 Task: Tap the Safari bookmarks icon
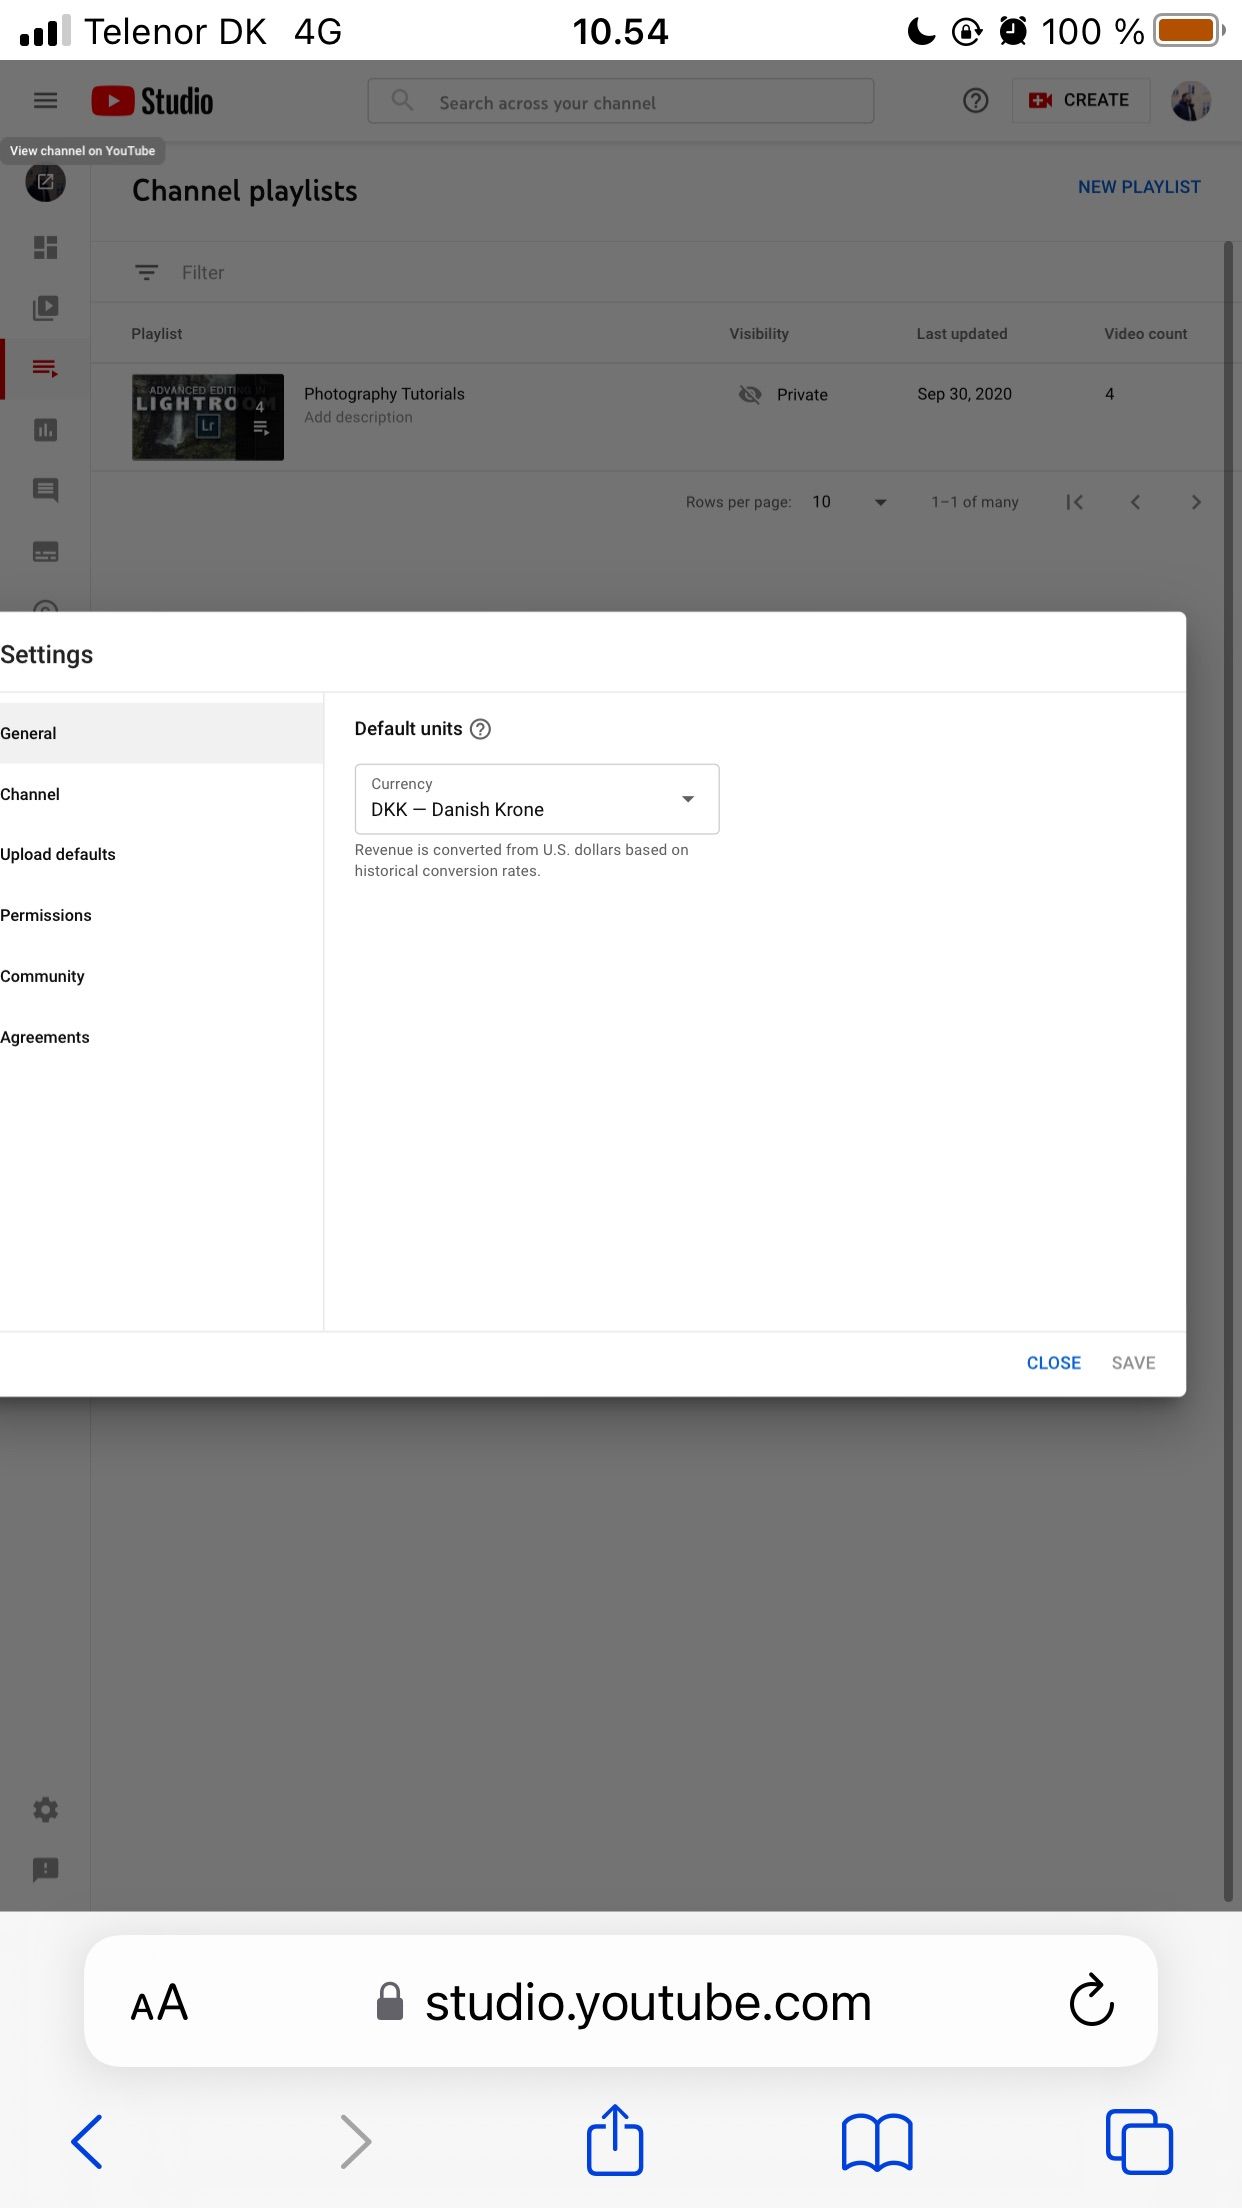pyautogui.click(x=877, y=2142)
